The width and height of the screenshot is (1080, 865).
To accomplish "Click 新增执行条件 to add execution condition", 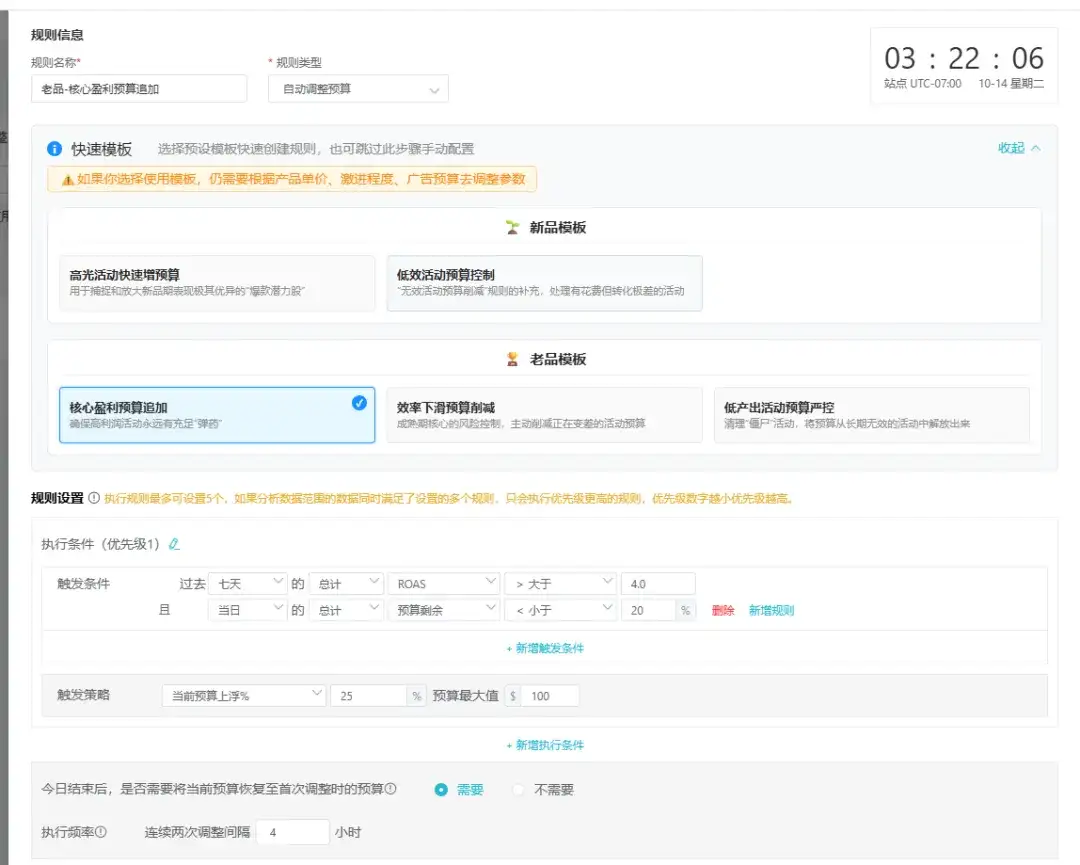I will (545, 745).
